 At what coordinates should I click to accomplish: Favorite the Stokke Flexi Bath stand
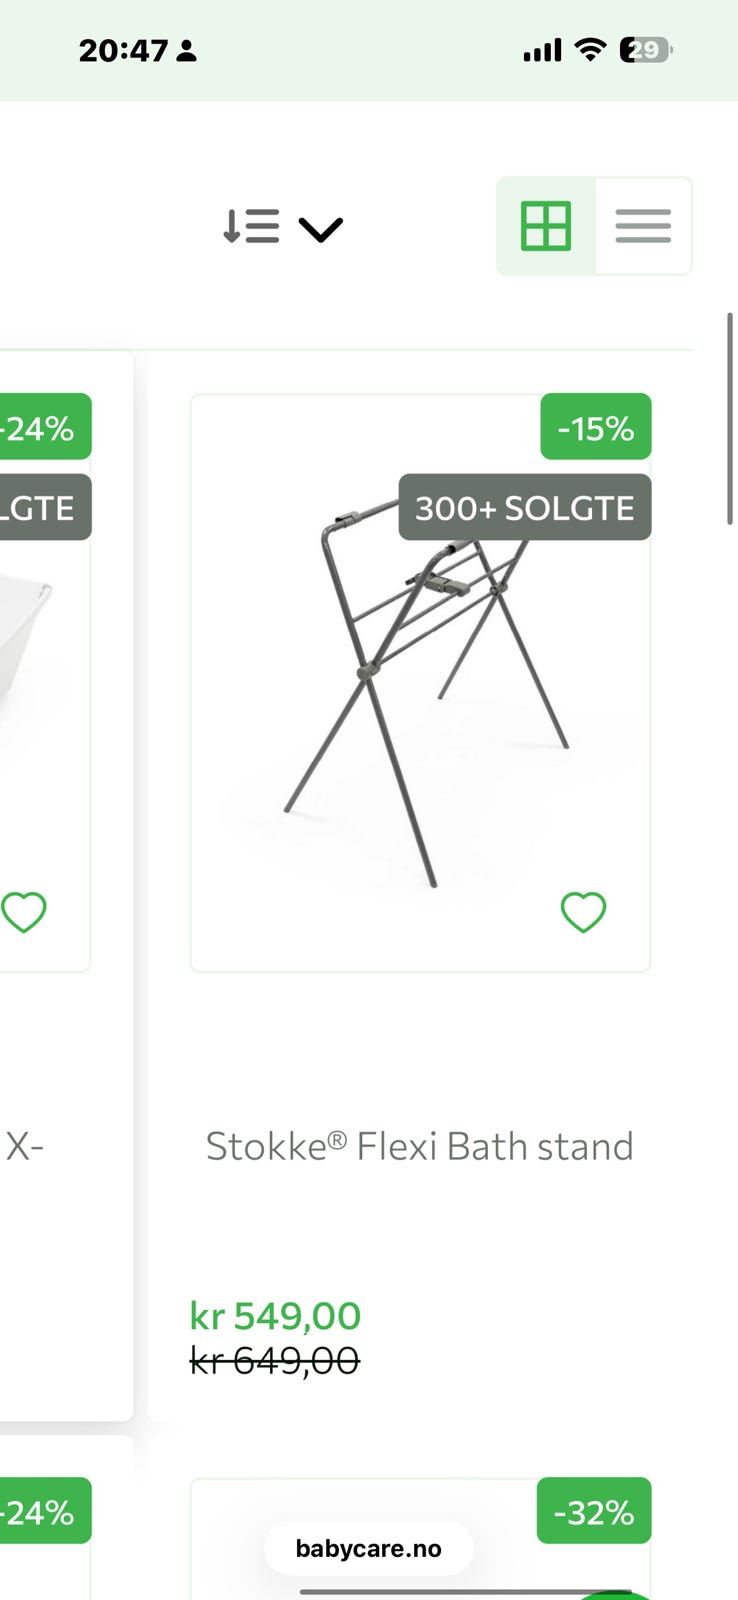[x=583, y=912]
